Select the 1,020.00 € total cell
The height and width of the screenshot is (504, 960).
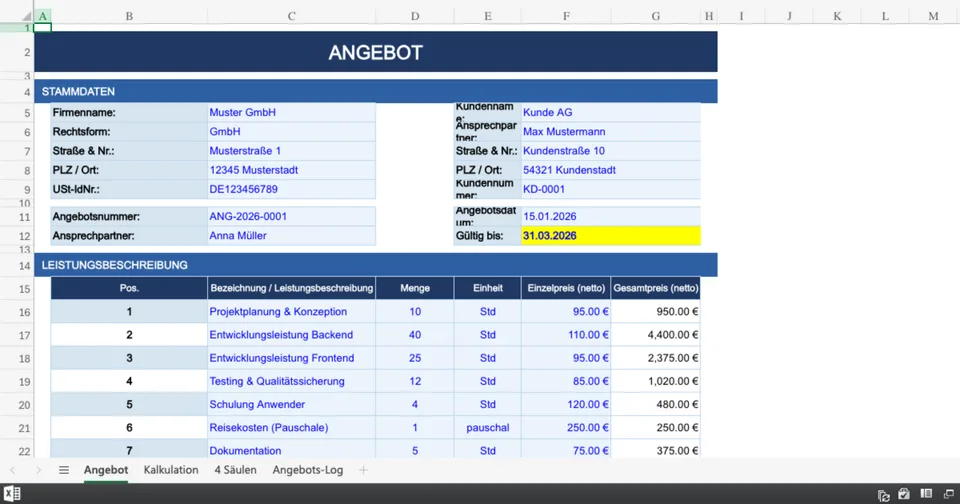(x=656, y=382)
